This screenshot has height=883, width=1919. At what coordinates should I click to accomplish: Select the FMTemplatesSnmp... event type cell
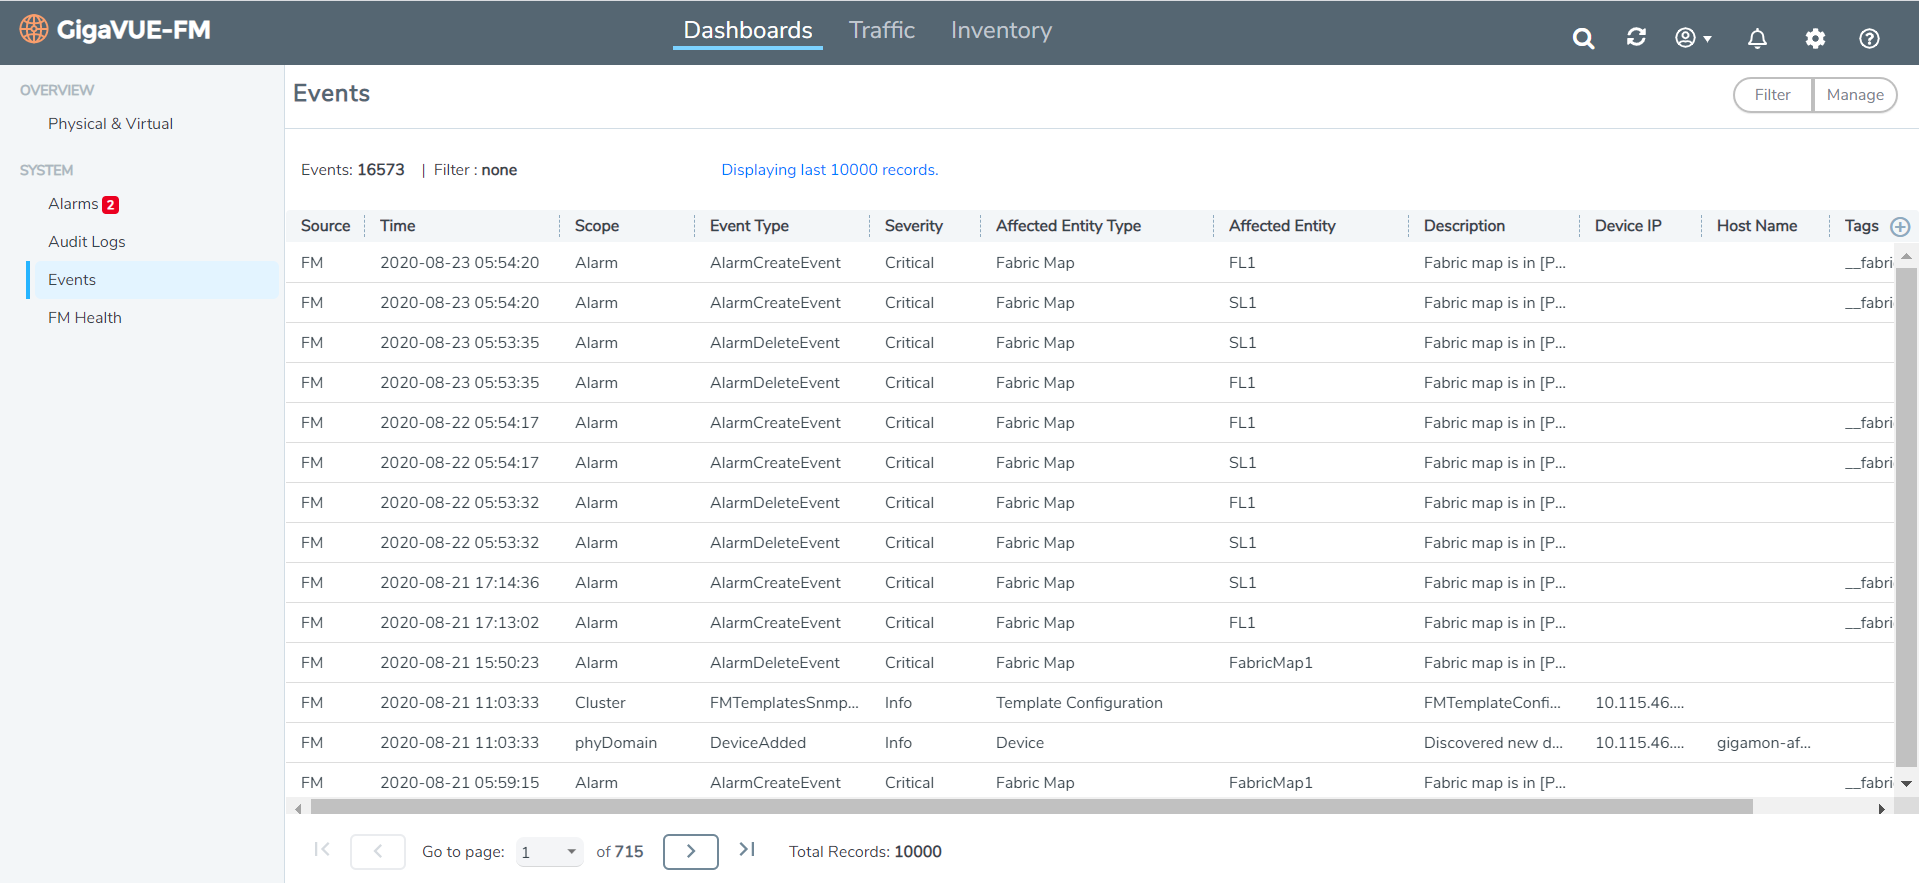pyautogui.click(x=784, y=703)
